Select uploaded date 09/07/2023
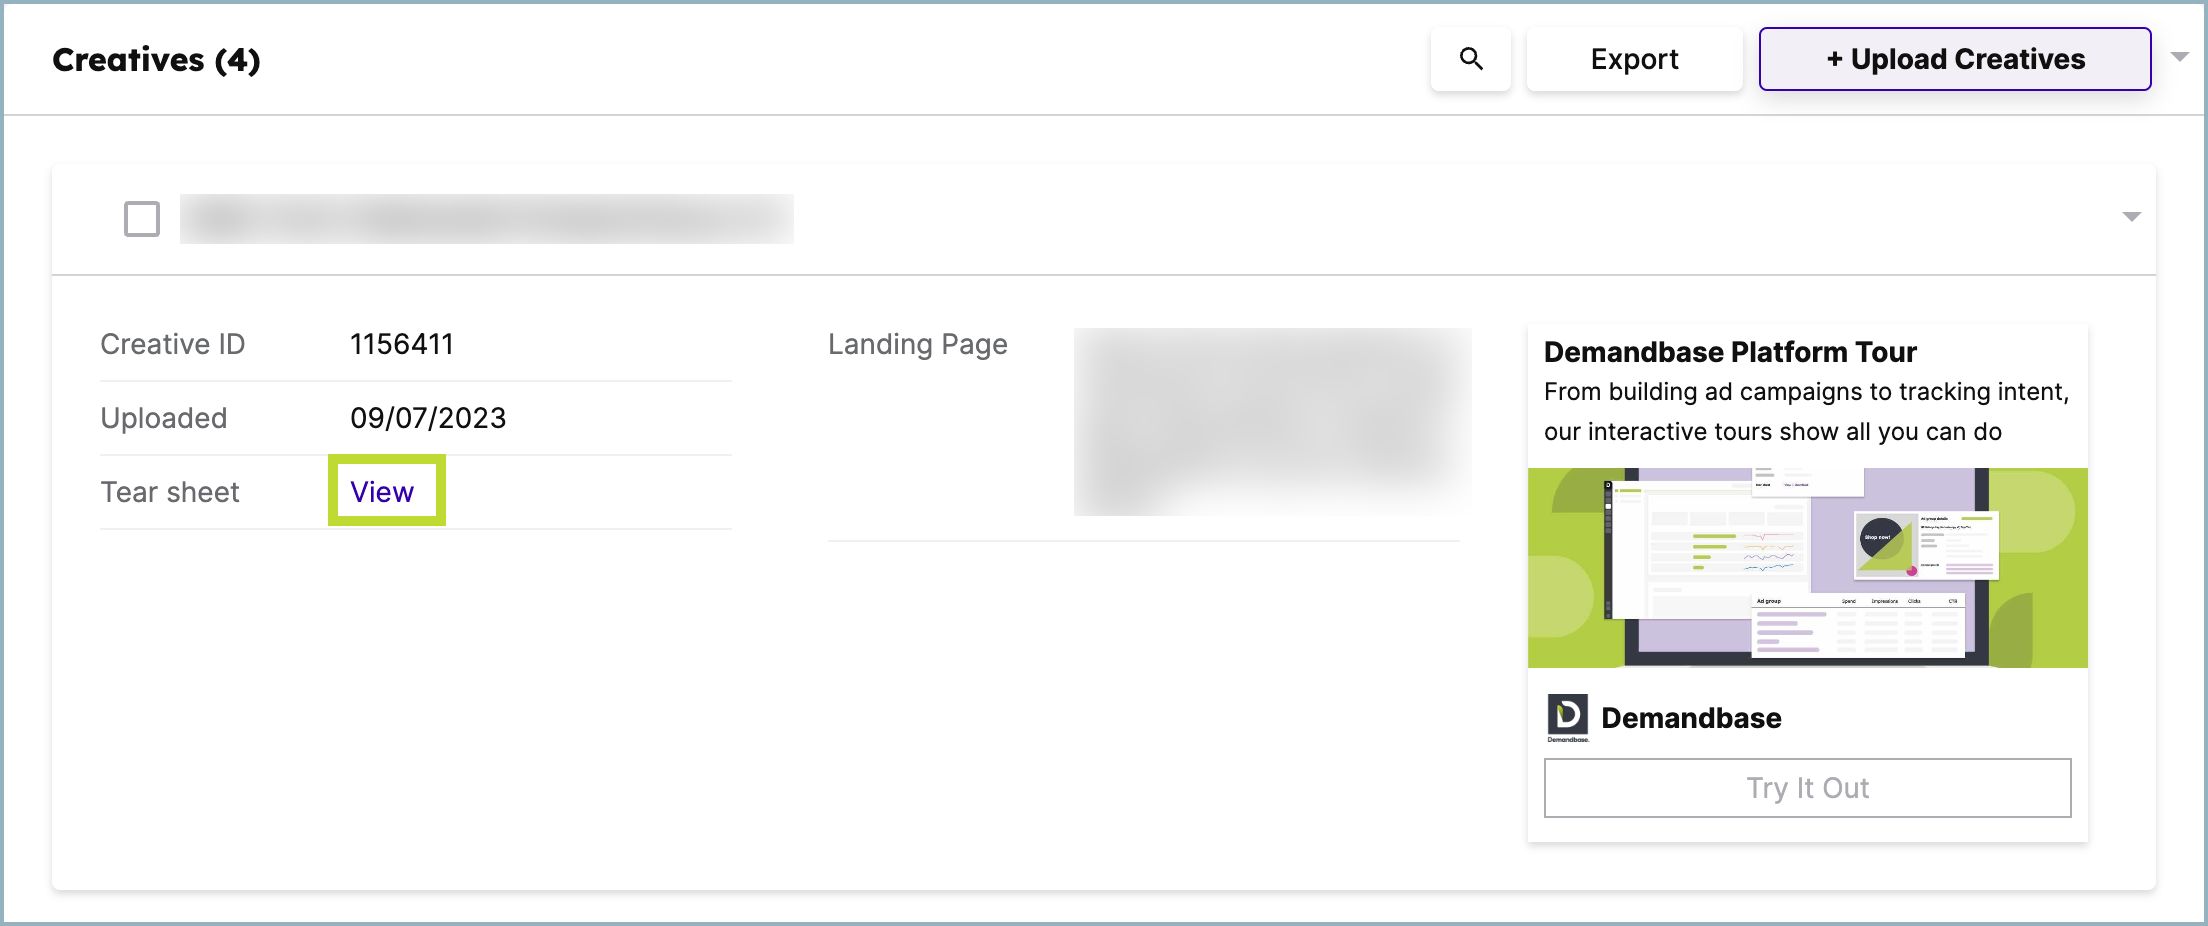Image resolution: width=2208 pixels, height=926 pixels. (x=428, y=418)
